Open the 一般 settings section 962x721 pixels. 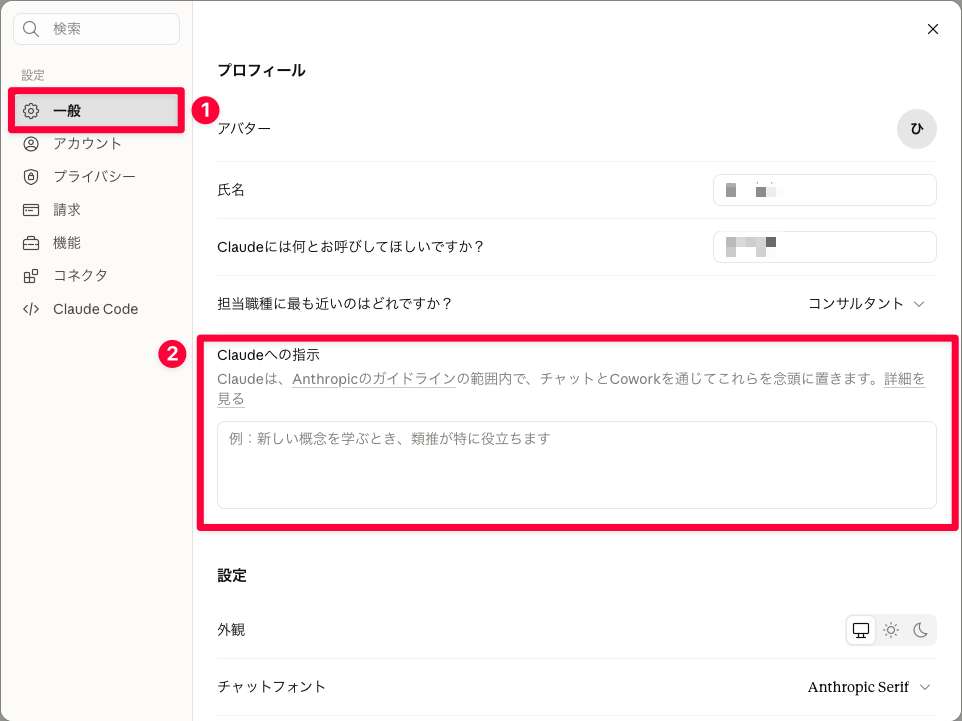96,110
